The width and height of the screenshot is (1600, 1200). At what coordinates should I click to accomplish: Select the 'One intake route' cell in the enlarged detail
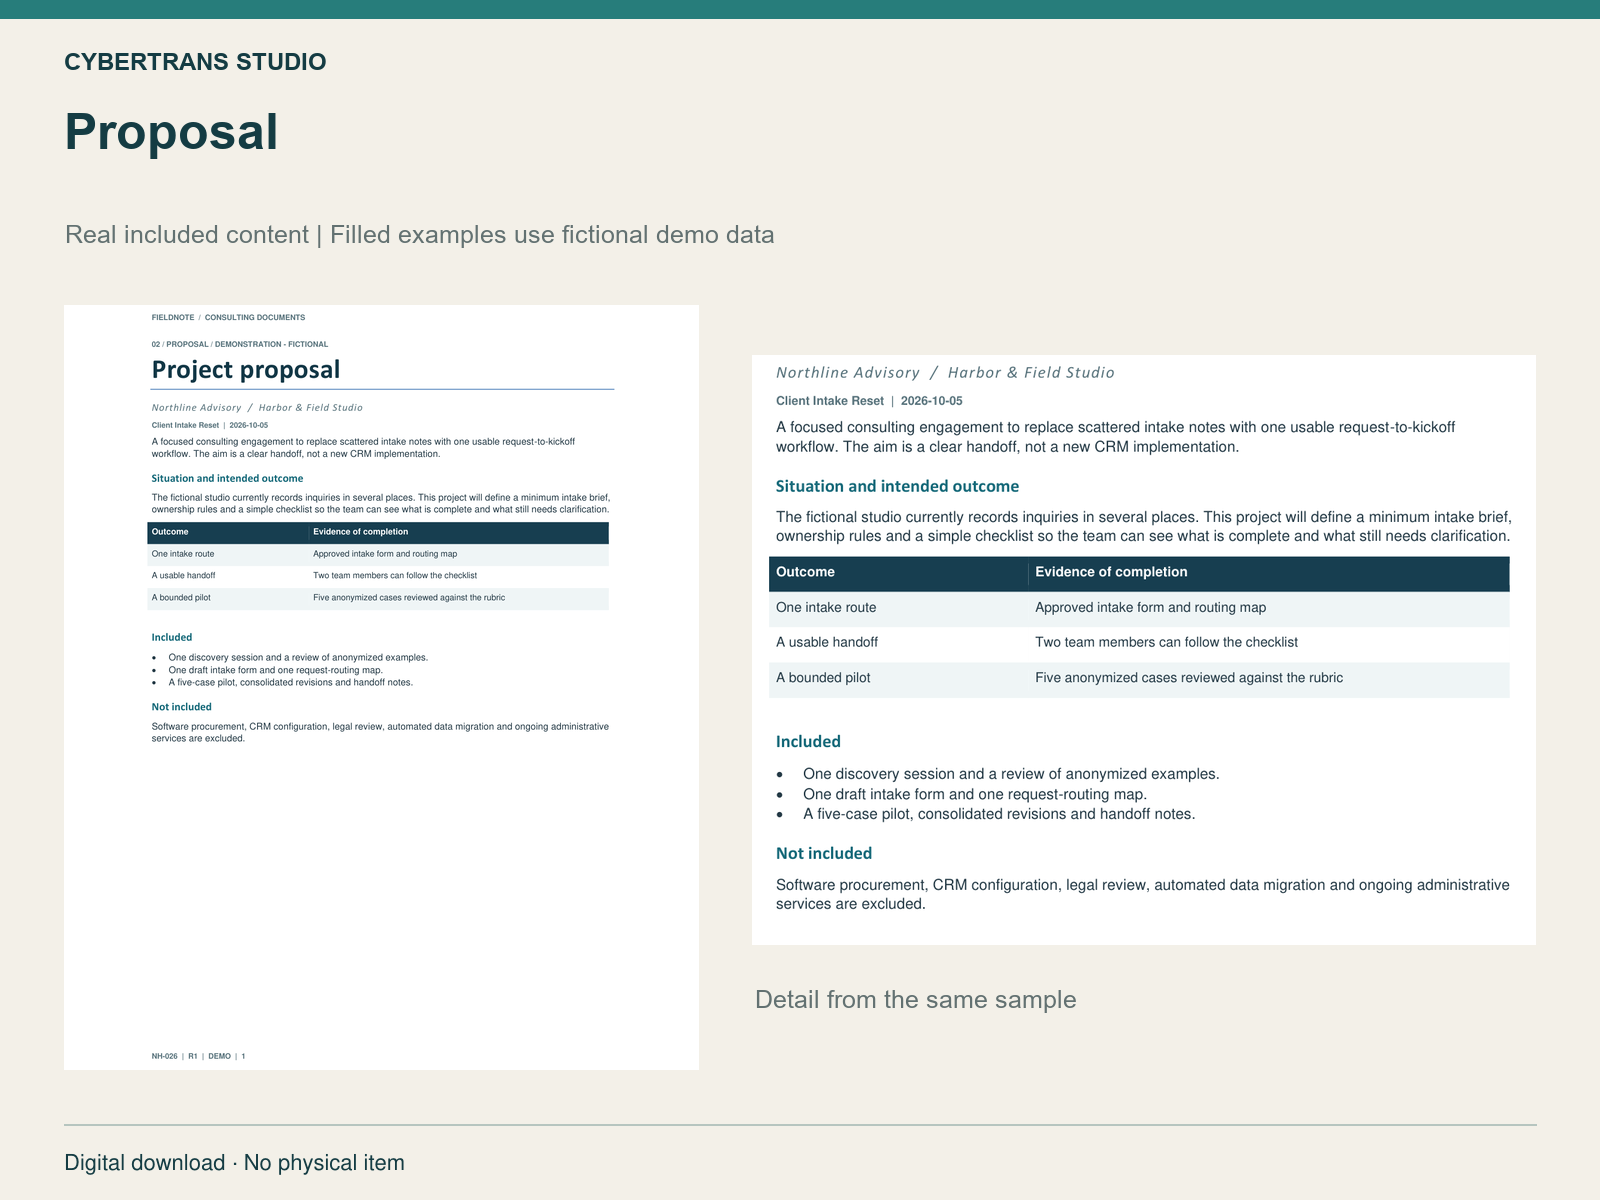pyautogui.click(x=826, y=608)
